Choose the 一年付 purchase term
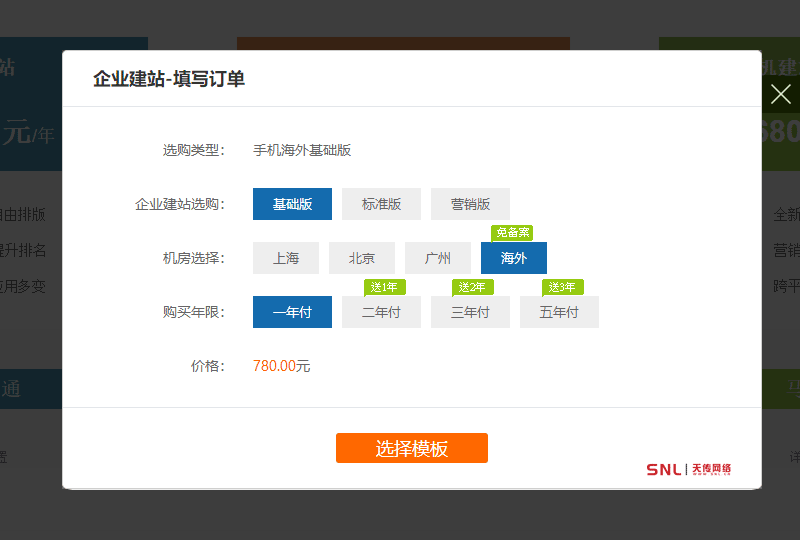 [292, 312]
